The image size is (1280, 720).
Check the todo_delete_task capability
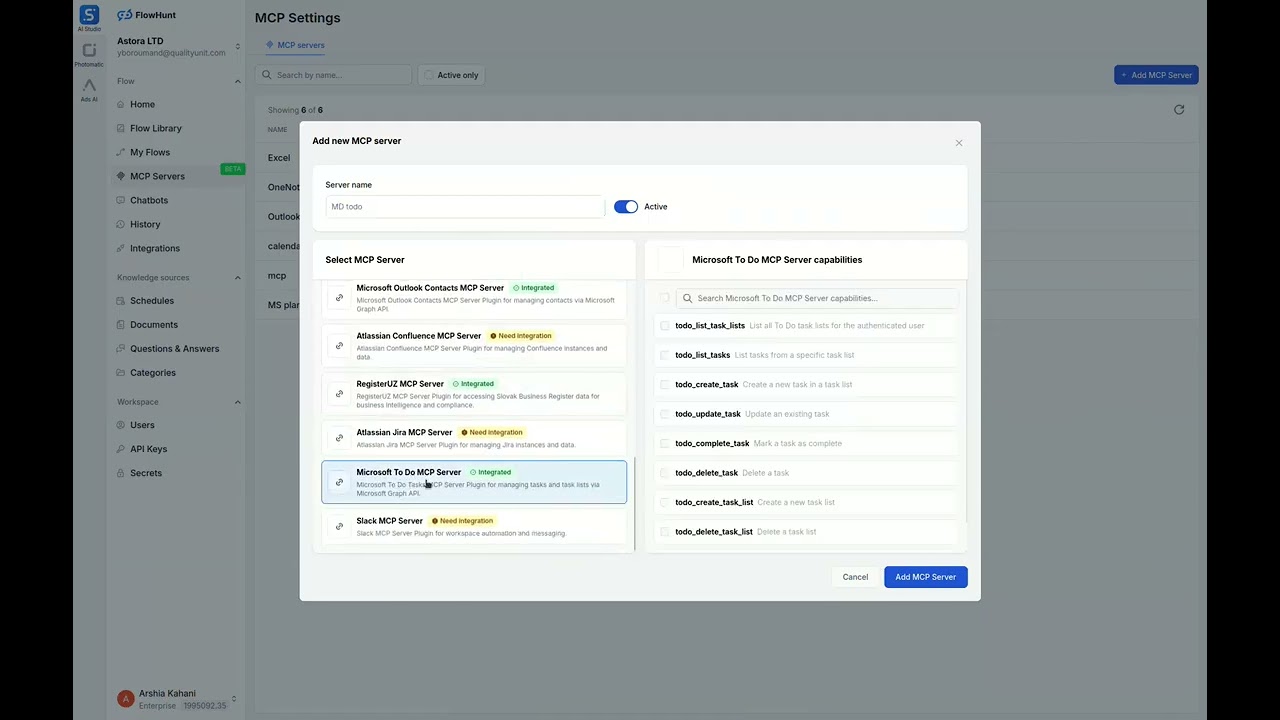665,473
